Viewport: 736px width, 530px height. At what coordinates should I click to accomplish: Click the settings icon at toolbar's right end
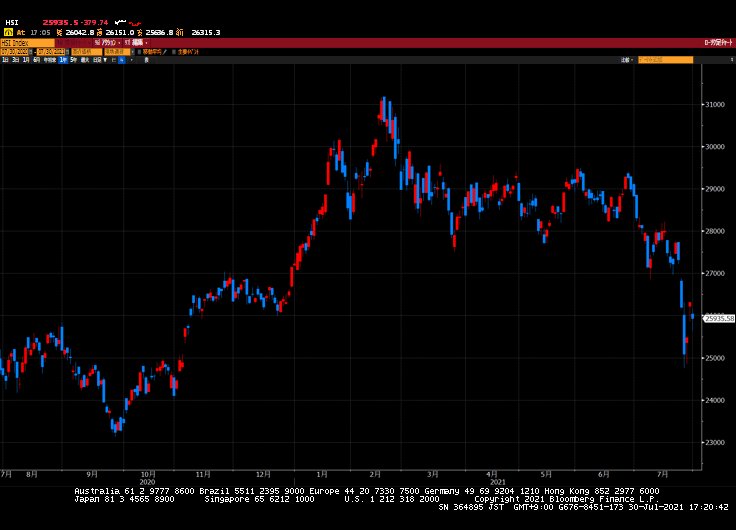727,60
